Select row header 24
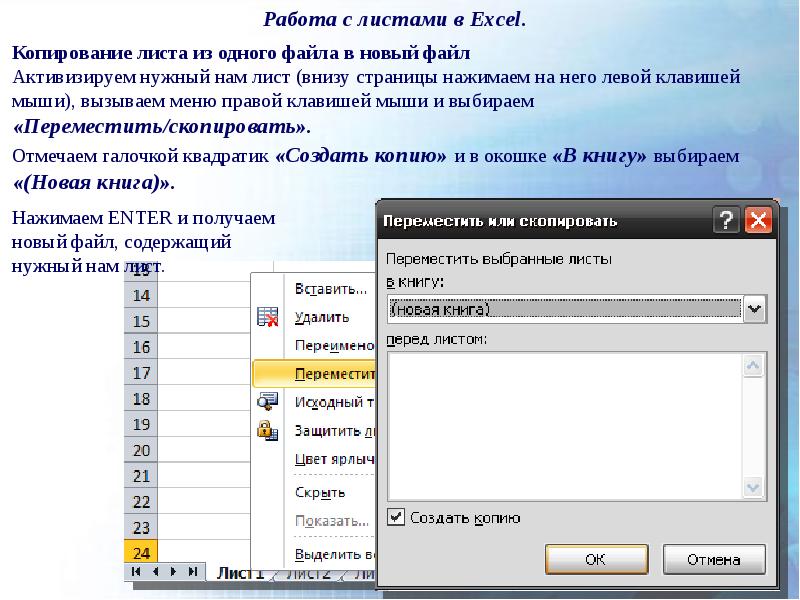The image size is (800, 600). coord(141,552)
